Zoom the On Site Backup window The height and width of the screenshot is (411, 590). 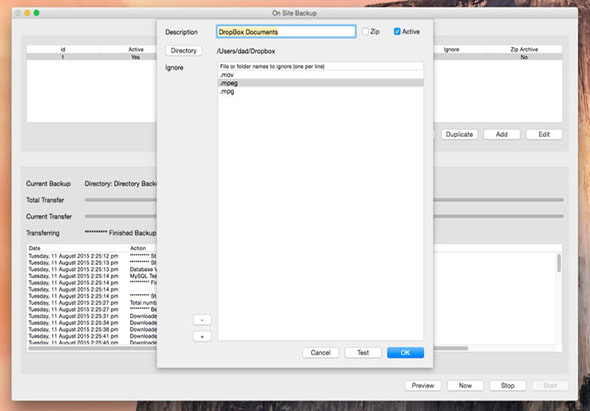click(36, 13)
